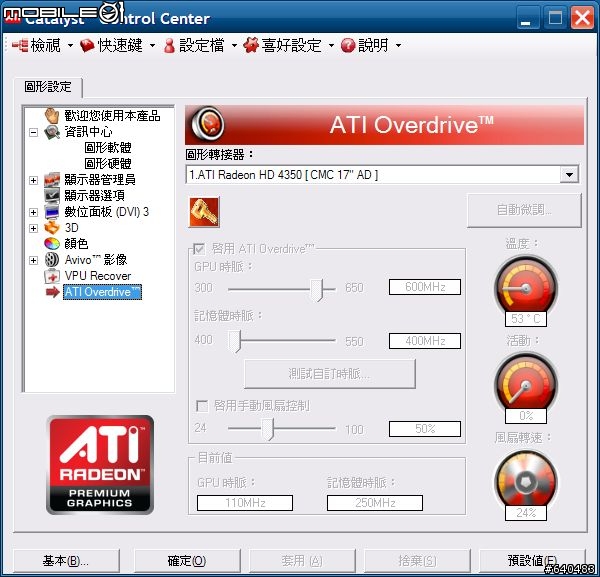
Task: Click the 600MHz GPU clock field
Action: 425,287
